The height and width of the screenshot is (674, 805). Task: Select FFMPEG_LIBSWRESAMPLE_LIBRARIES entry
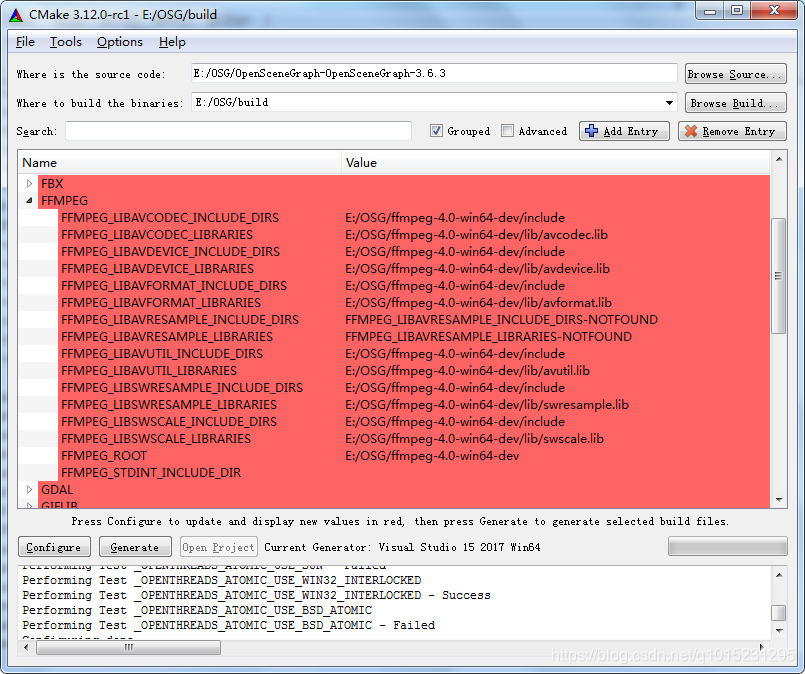click(169, 404)
